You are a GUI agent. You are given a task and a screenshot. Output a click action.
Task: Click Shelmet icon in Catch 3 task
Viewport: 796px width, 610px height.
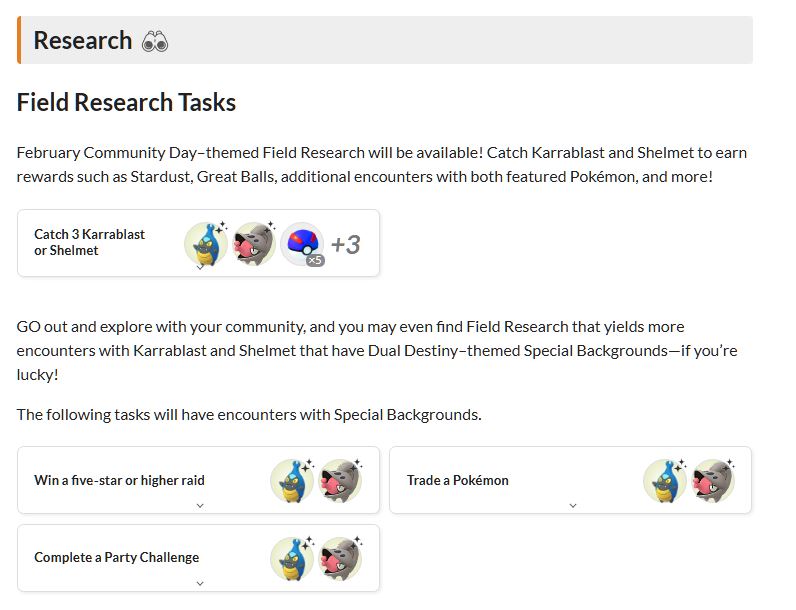(254, 244)
